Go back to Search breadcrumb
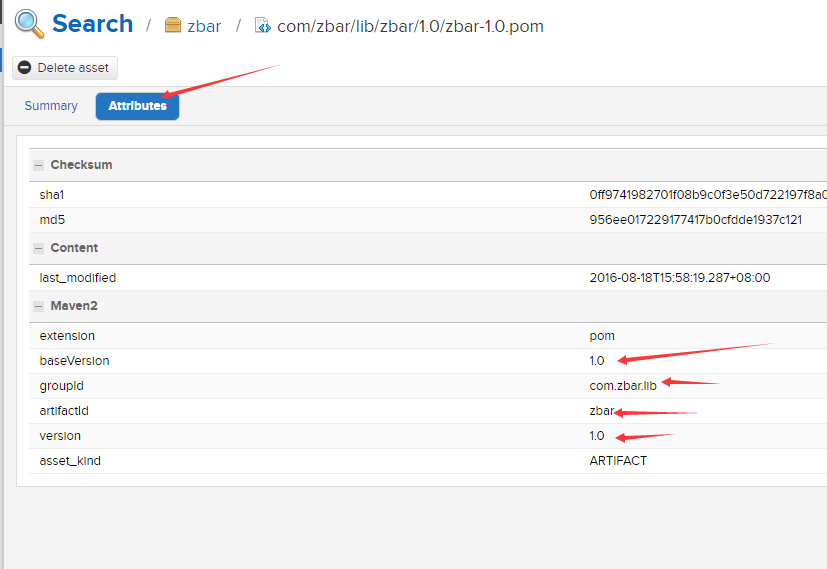Viewport: 827px width, 569px height. click(92, 24)
